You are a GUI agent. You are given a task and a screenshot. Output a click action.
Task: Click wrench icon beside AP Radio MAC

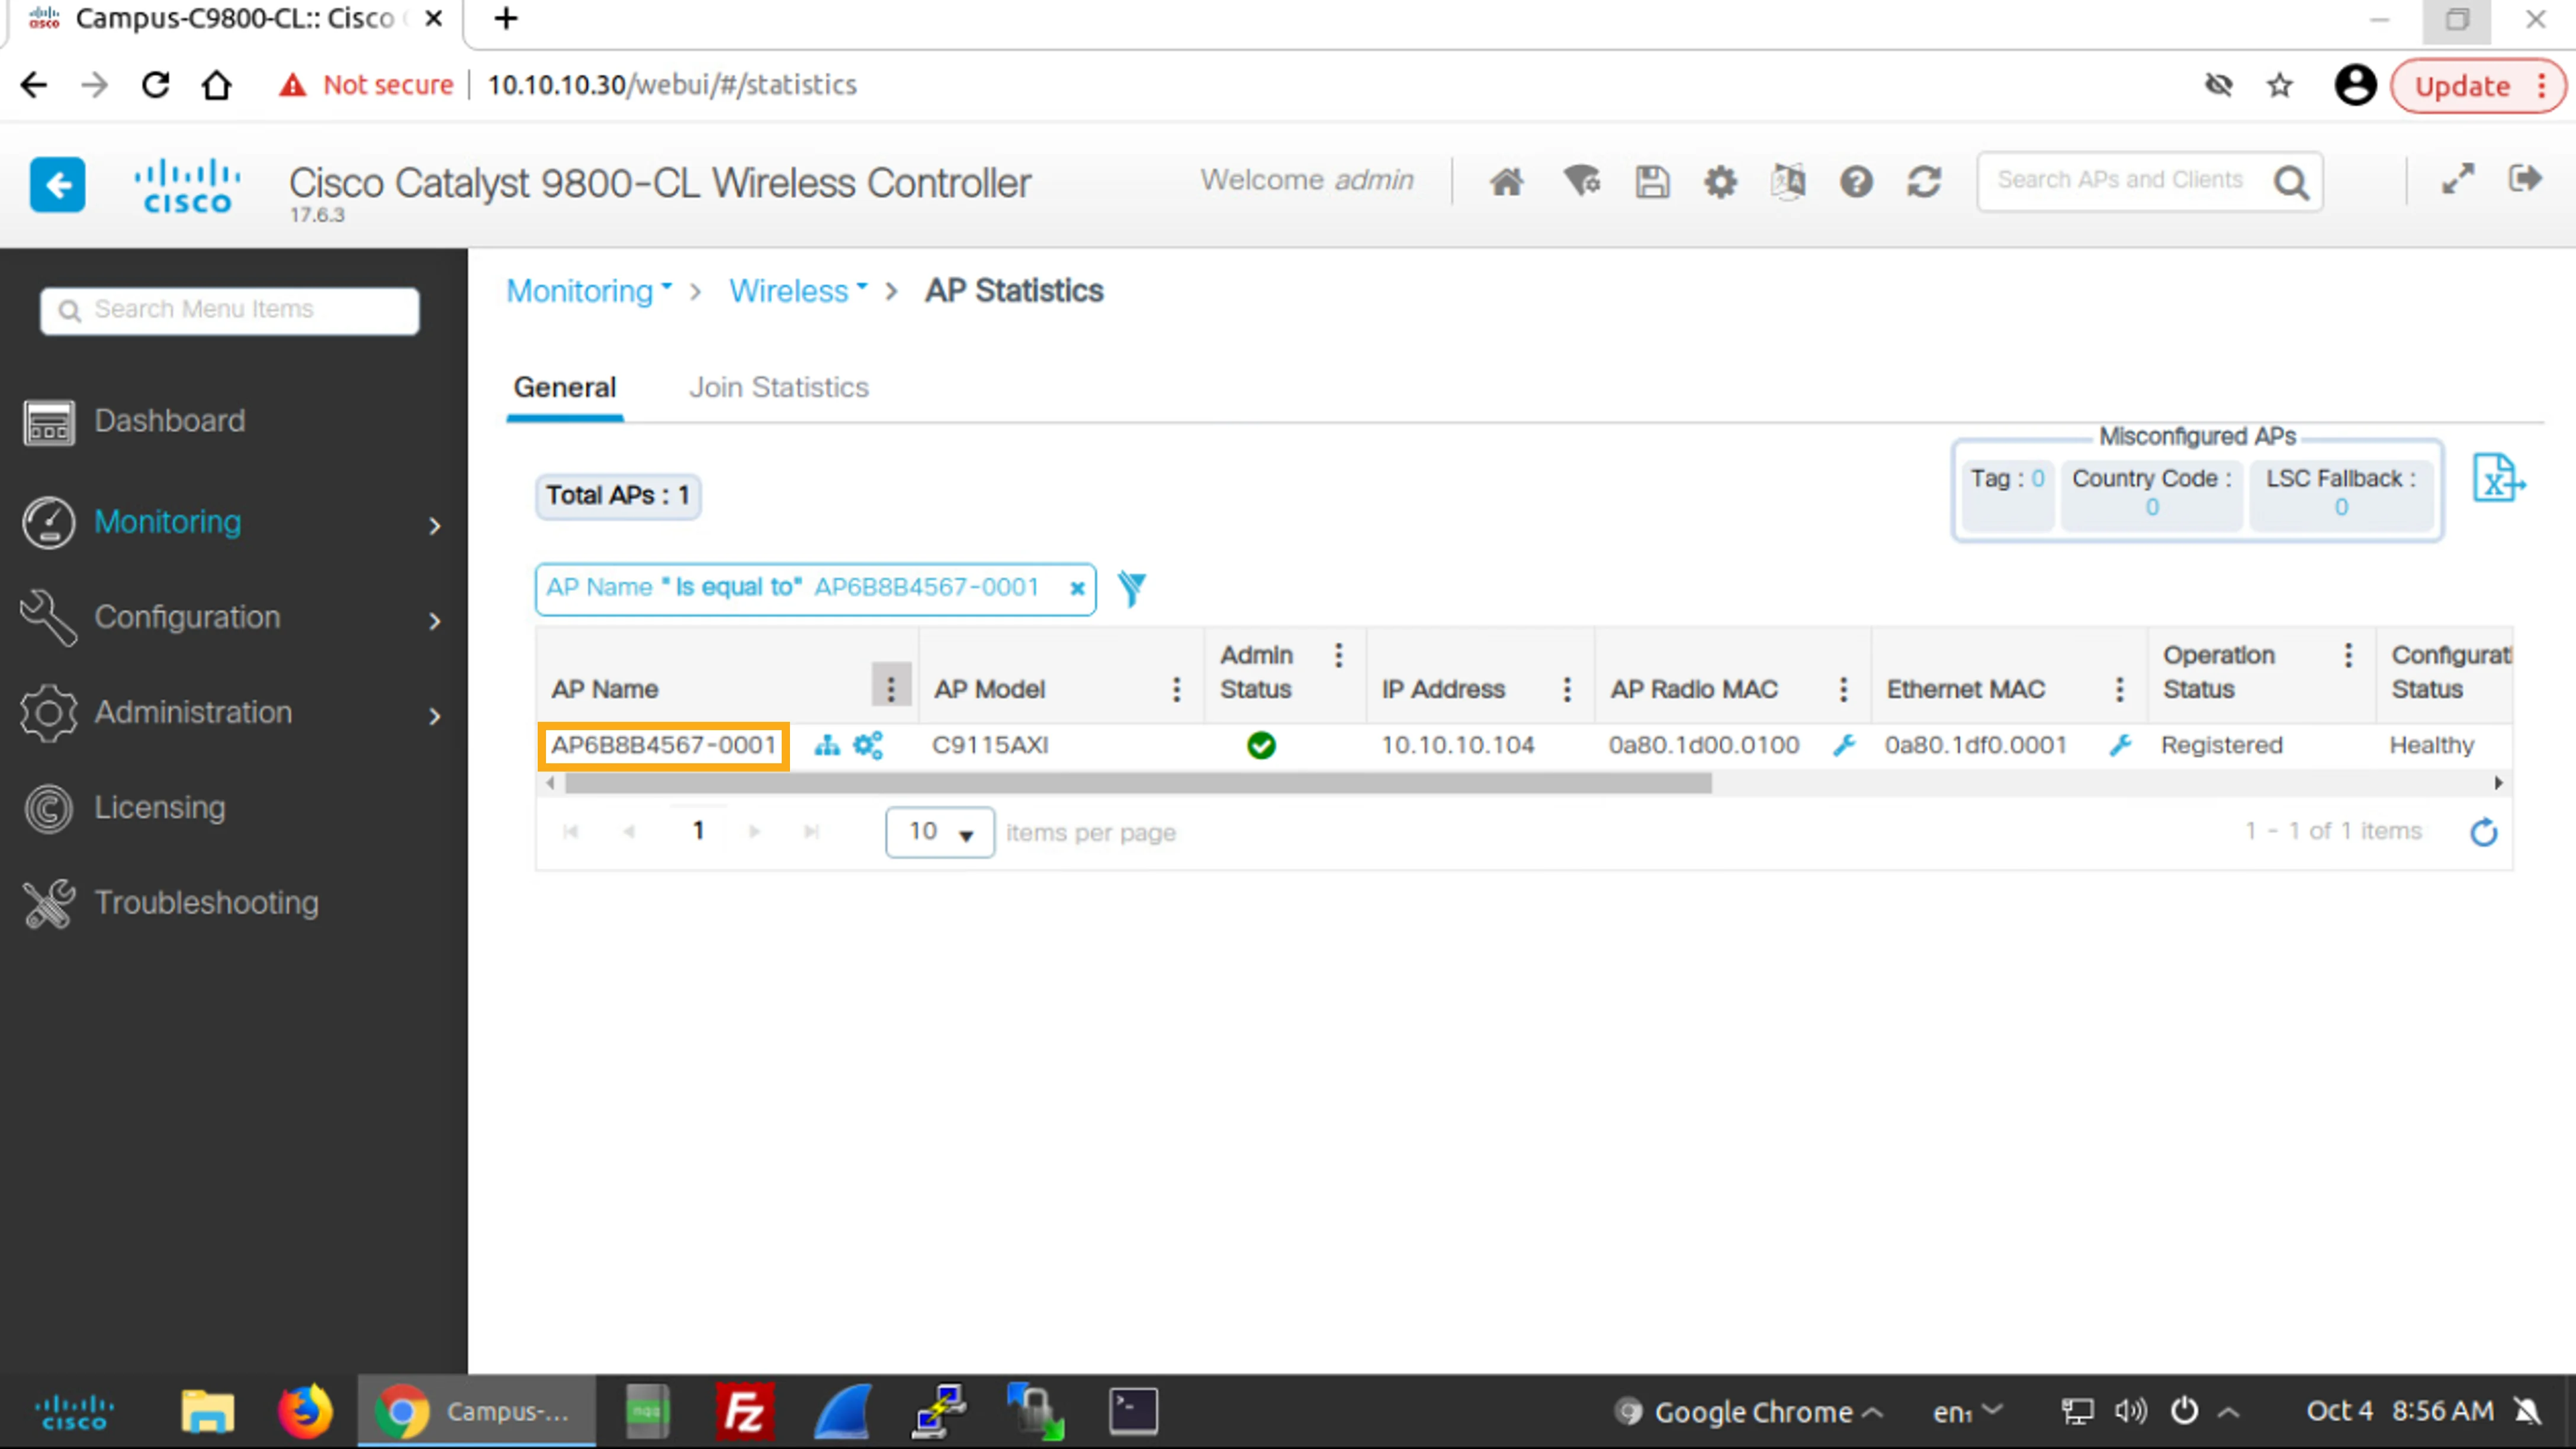pos(1844,745)
